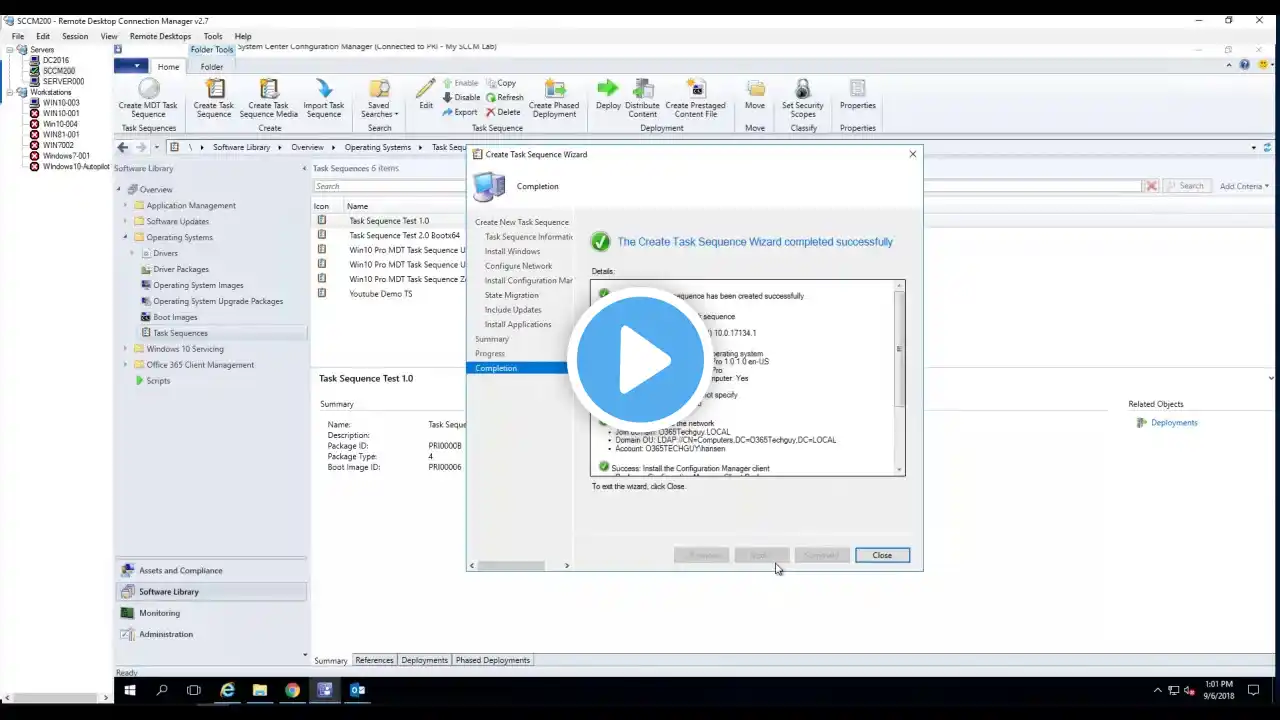The image size is (1280, 720).
Task: Open the References bottom tab
Action: (x=374, y=660)
